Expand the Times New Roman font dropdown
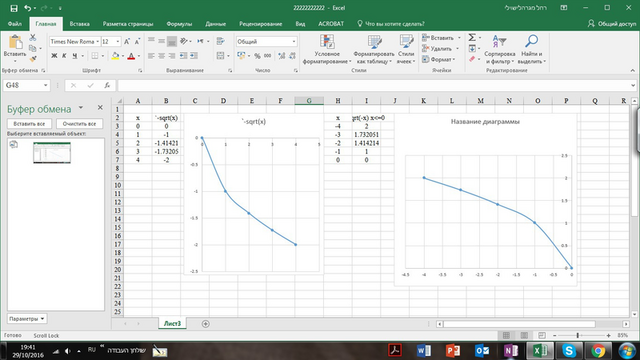 pos(98,42)
